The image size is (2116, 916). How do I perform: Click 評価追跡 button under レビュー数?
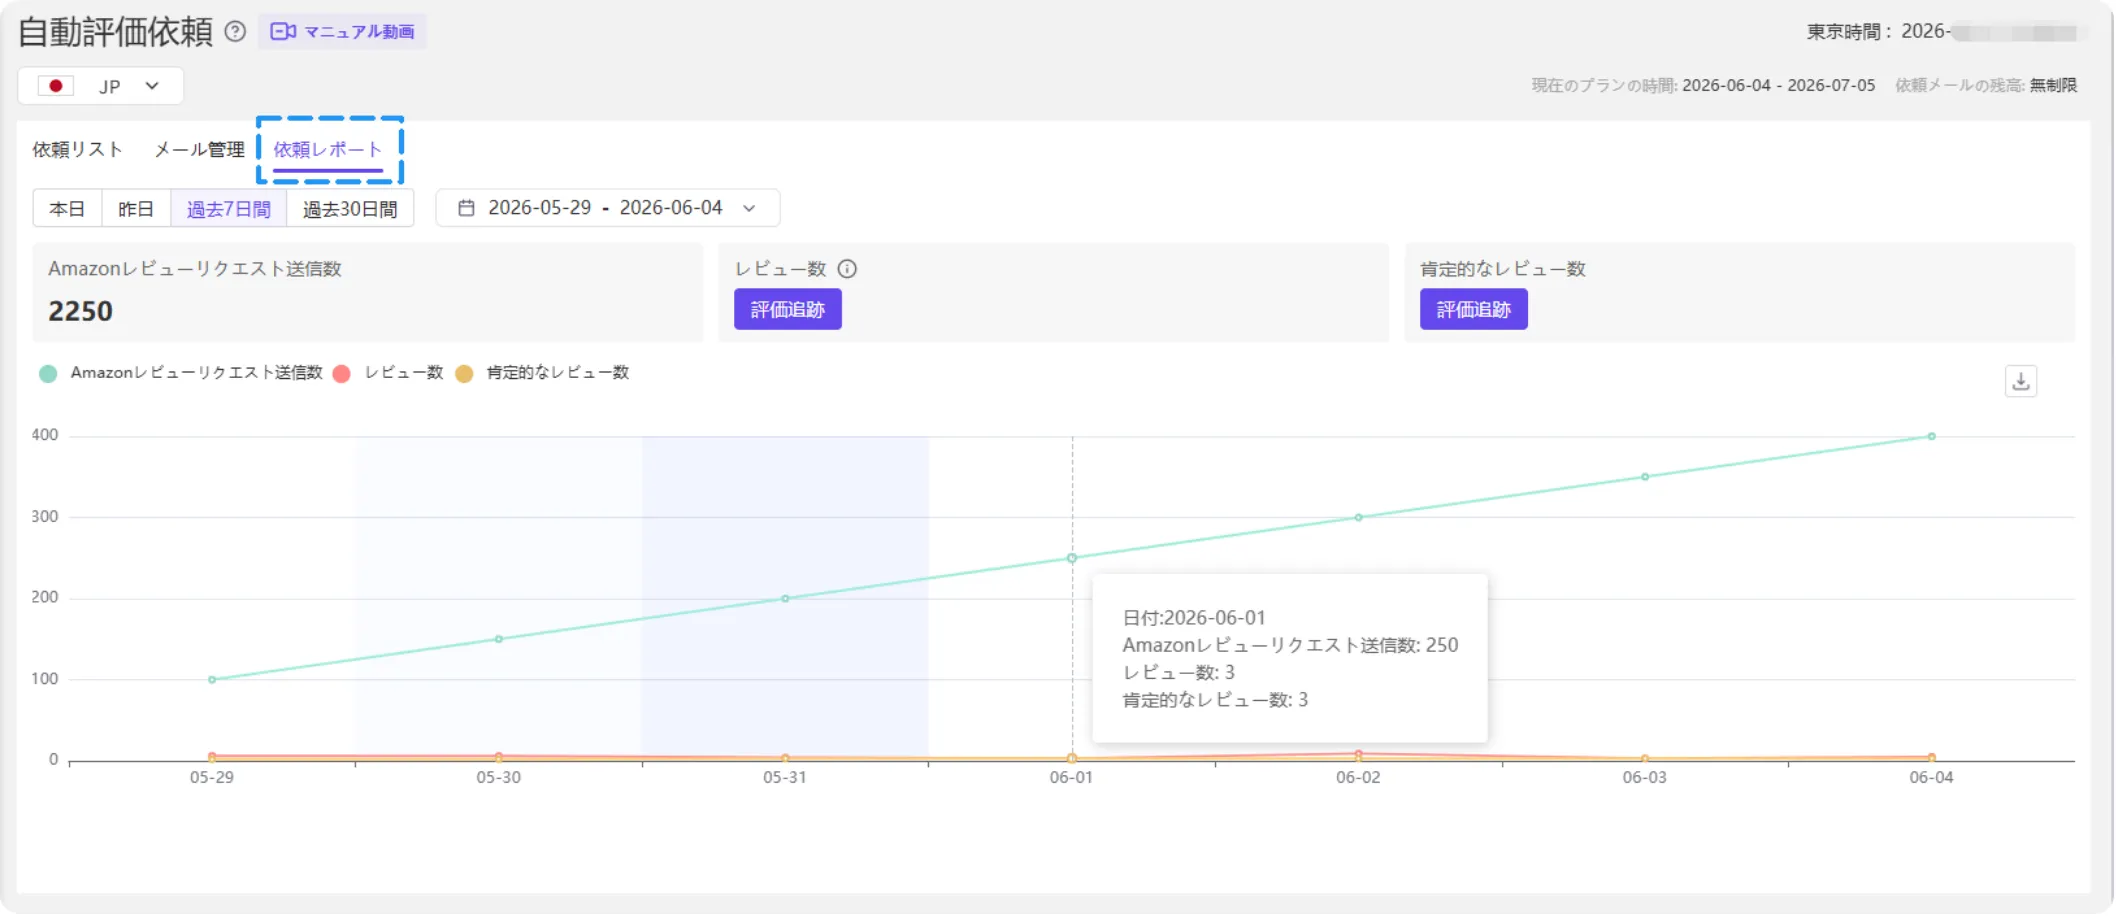point(788,309)
